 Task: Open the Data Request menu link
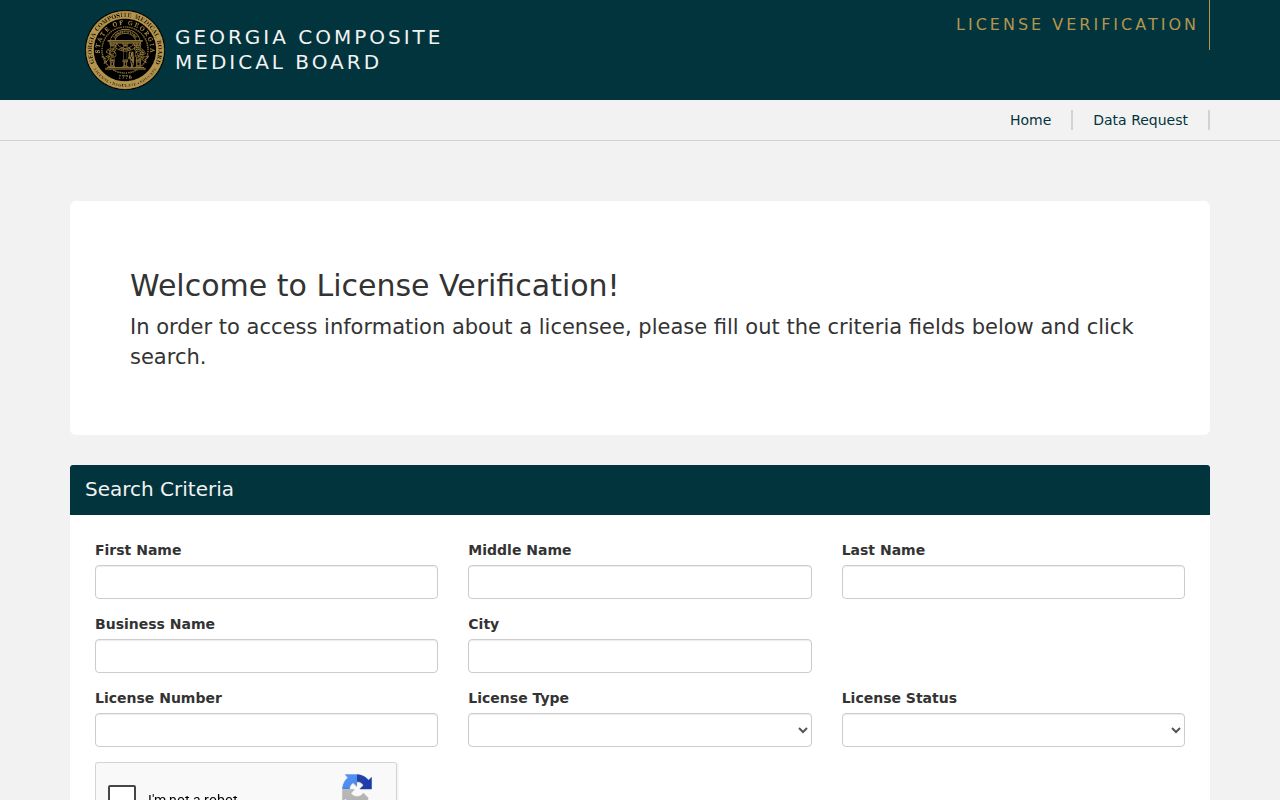pyautogui.click(x=1140, y=120)
